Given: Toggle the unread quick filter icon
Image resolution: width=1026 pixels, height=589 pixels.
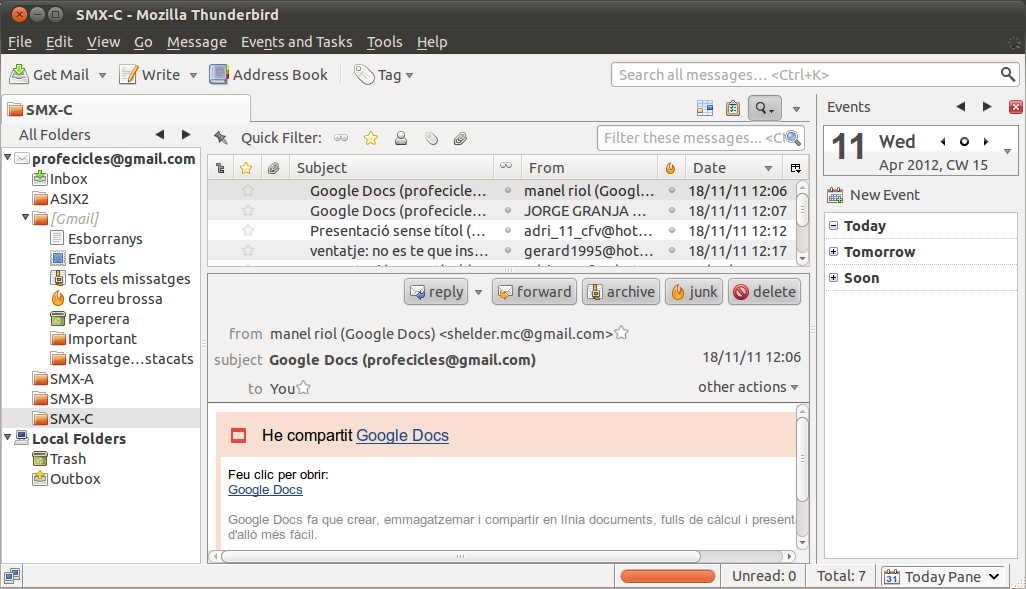Looking at the screenshot, I should [x=342, y=138].
